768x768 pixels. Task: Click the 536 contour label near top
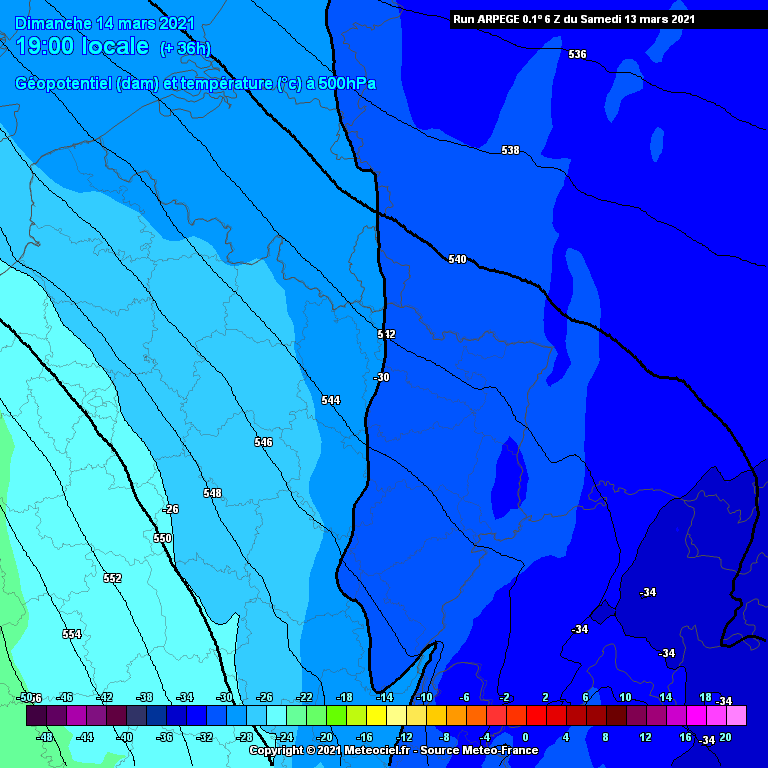click(x=577, y=54)
